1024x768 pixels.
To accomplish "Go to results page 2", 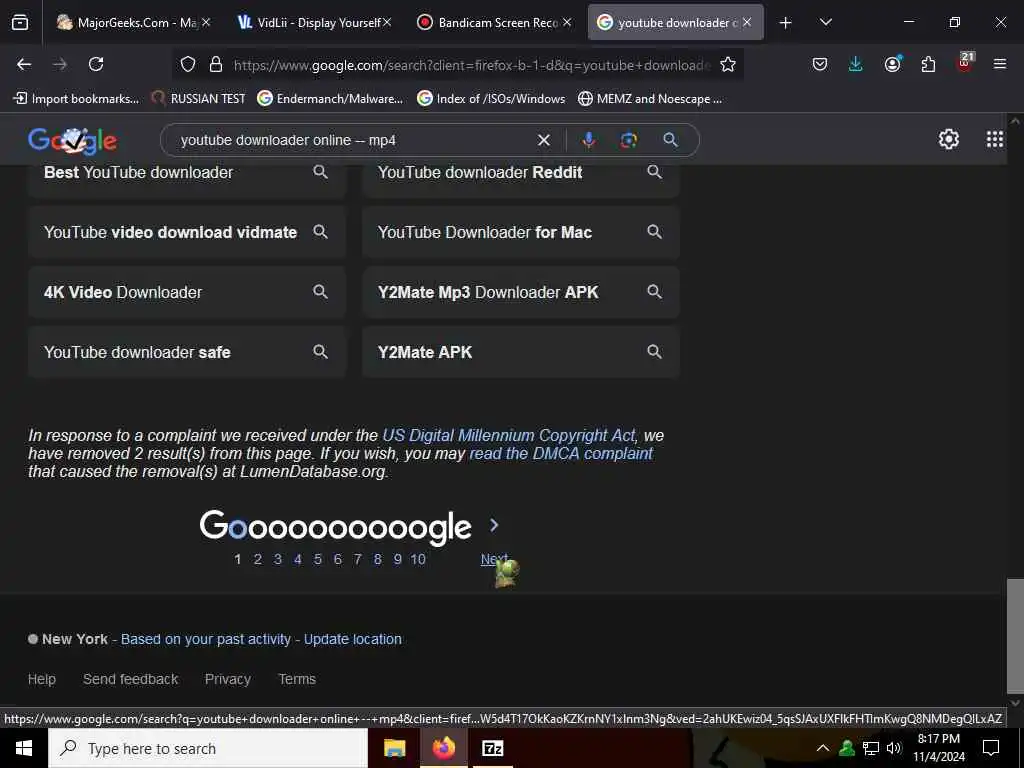I will tap(258, 560).
